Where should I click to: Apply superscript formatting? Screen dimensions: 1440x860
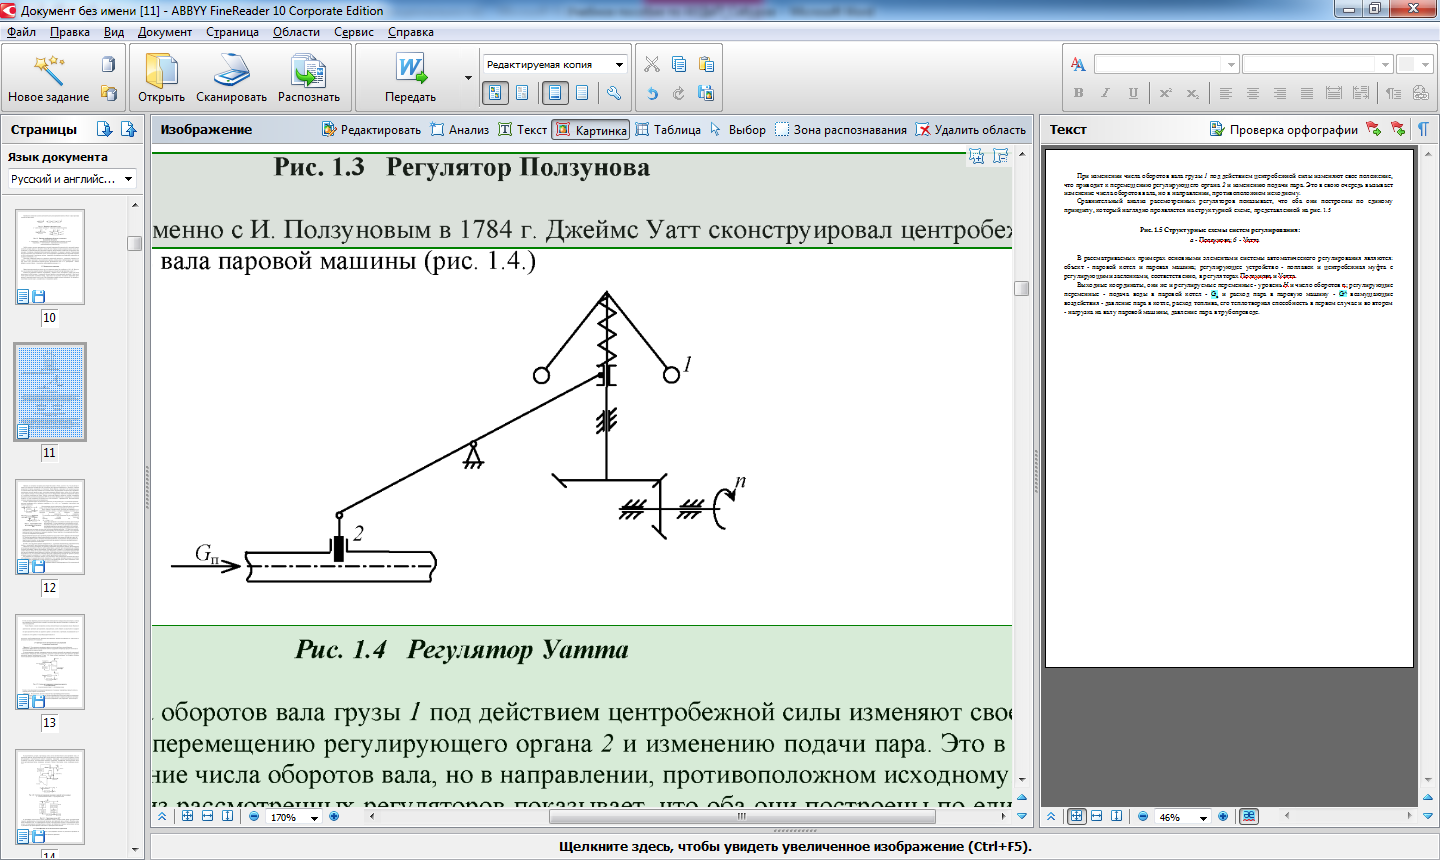[x=1166, y=93]
